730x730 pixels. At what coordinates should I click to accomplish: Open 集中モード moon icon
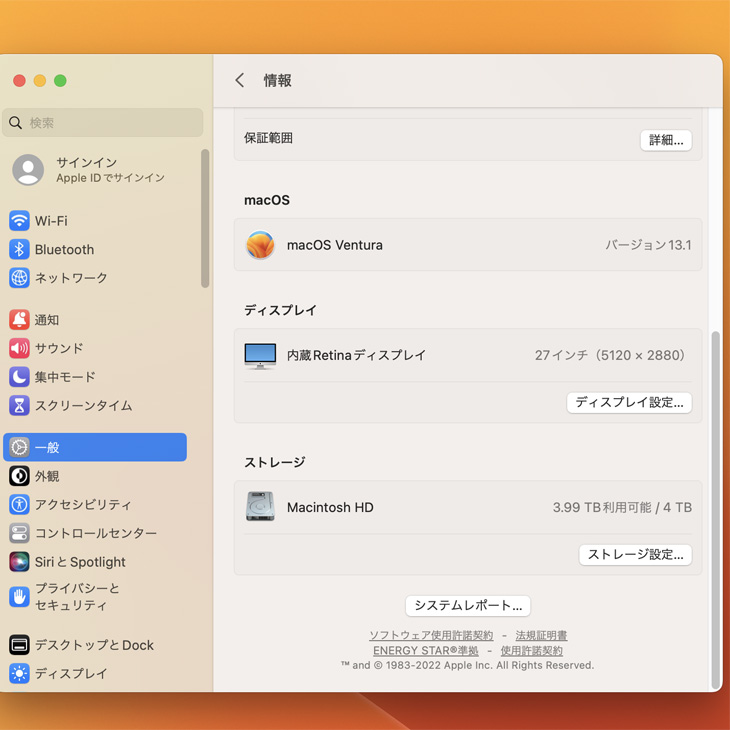coord(19,377)
